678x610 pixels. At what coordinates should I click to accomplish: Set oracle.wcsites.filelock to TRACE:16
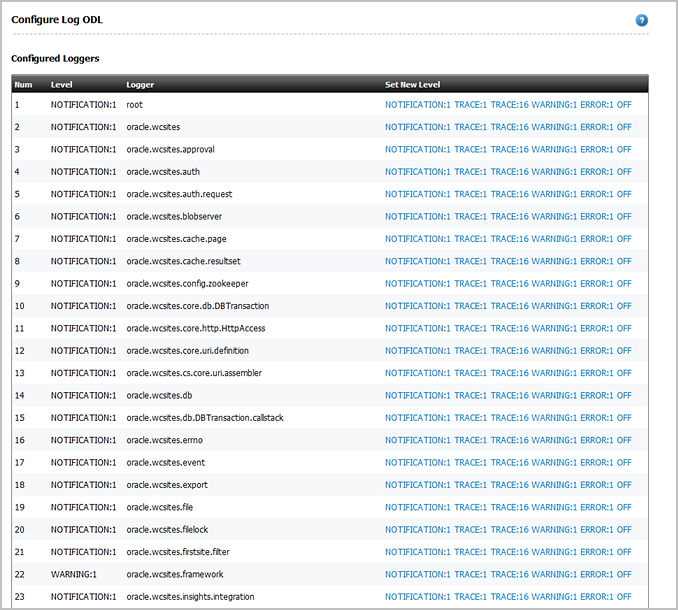(509, 530)
